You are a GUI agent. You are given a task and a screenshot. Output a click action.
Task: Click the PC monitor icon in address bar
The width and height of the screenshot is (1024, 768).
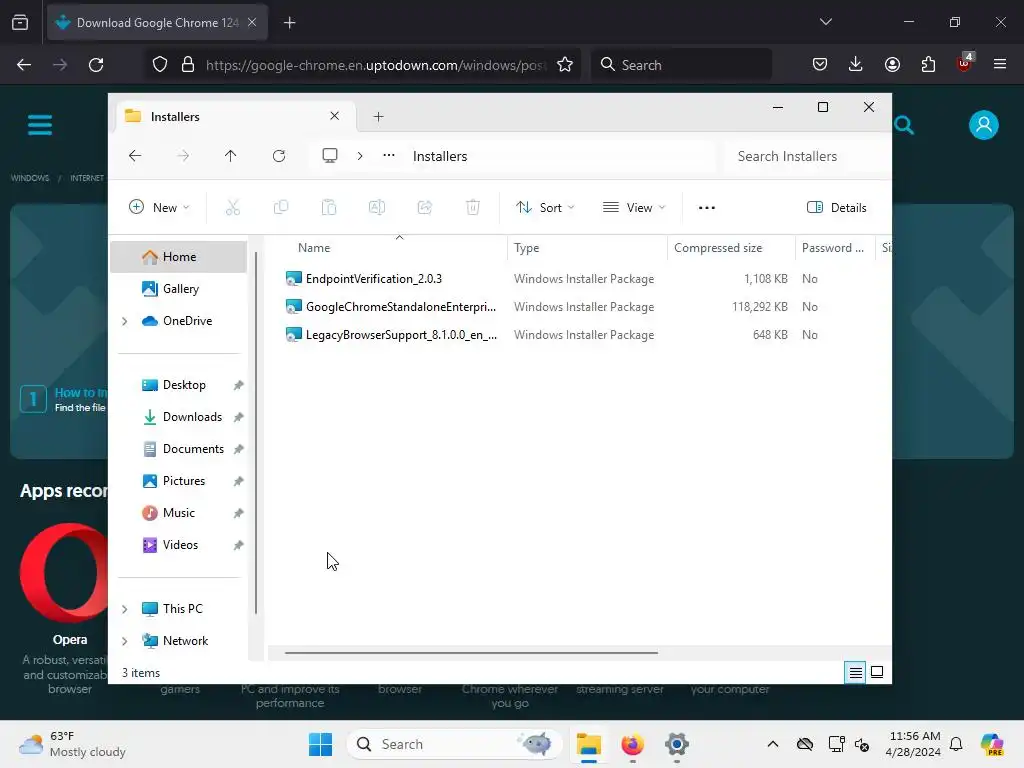330,155
